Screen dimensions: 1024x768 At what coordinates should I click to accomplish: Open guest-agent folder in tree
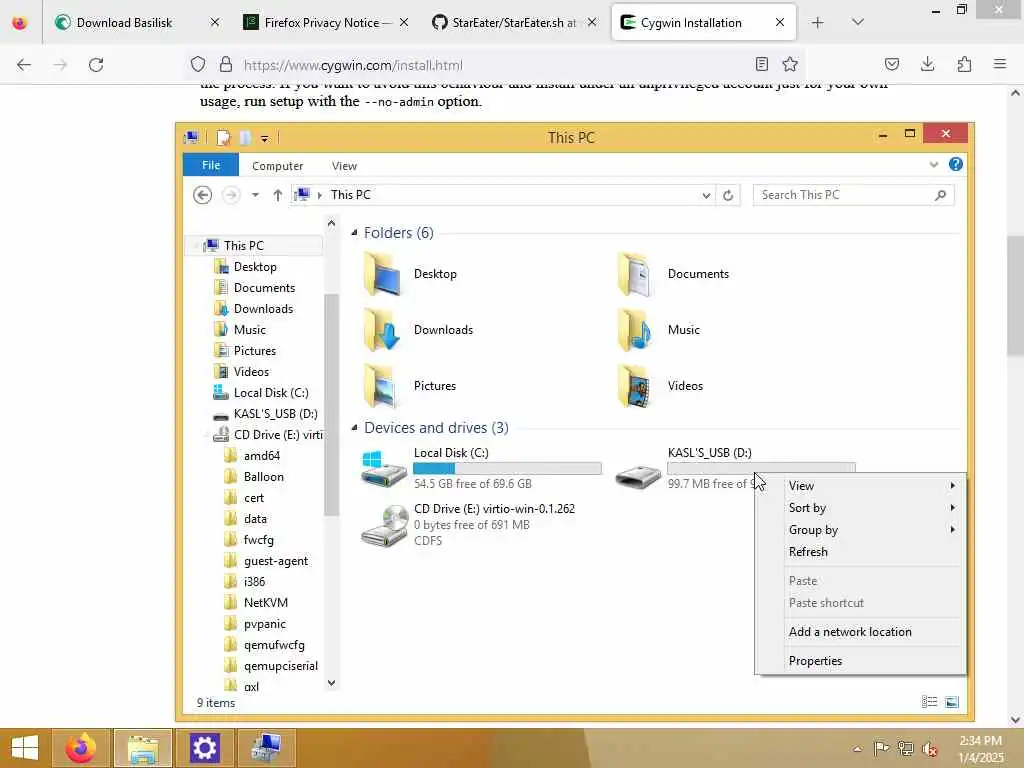tap(275, 561)
